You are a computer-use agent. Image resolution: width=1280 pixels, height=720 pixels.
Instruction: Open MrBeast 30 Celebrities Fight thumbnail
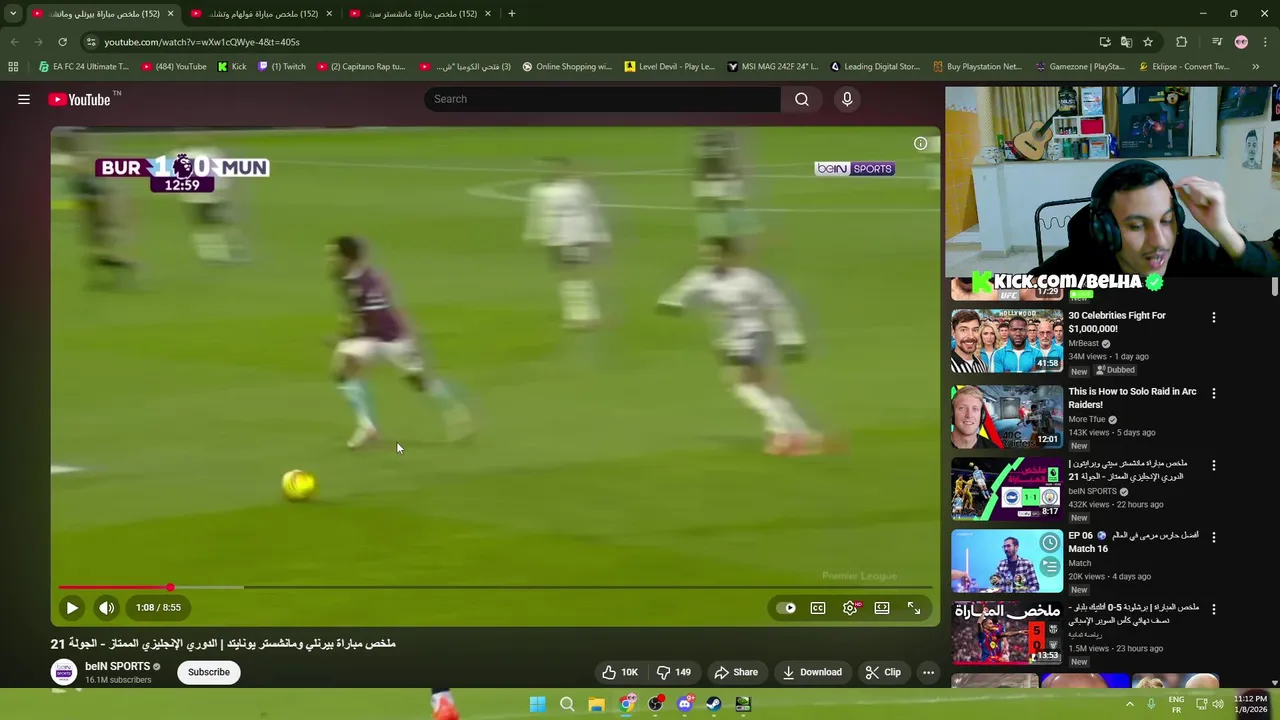(x=1007, y=341)
